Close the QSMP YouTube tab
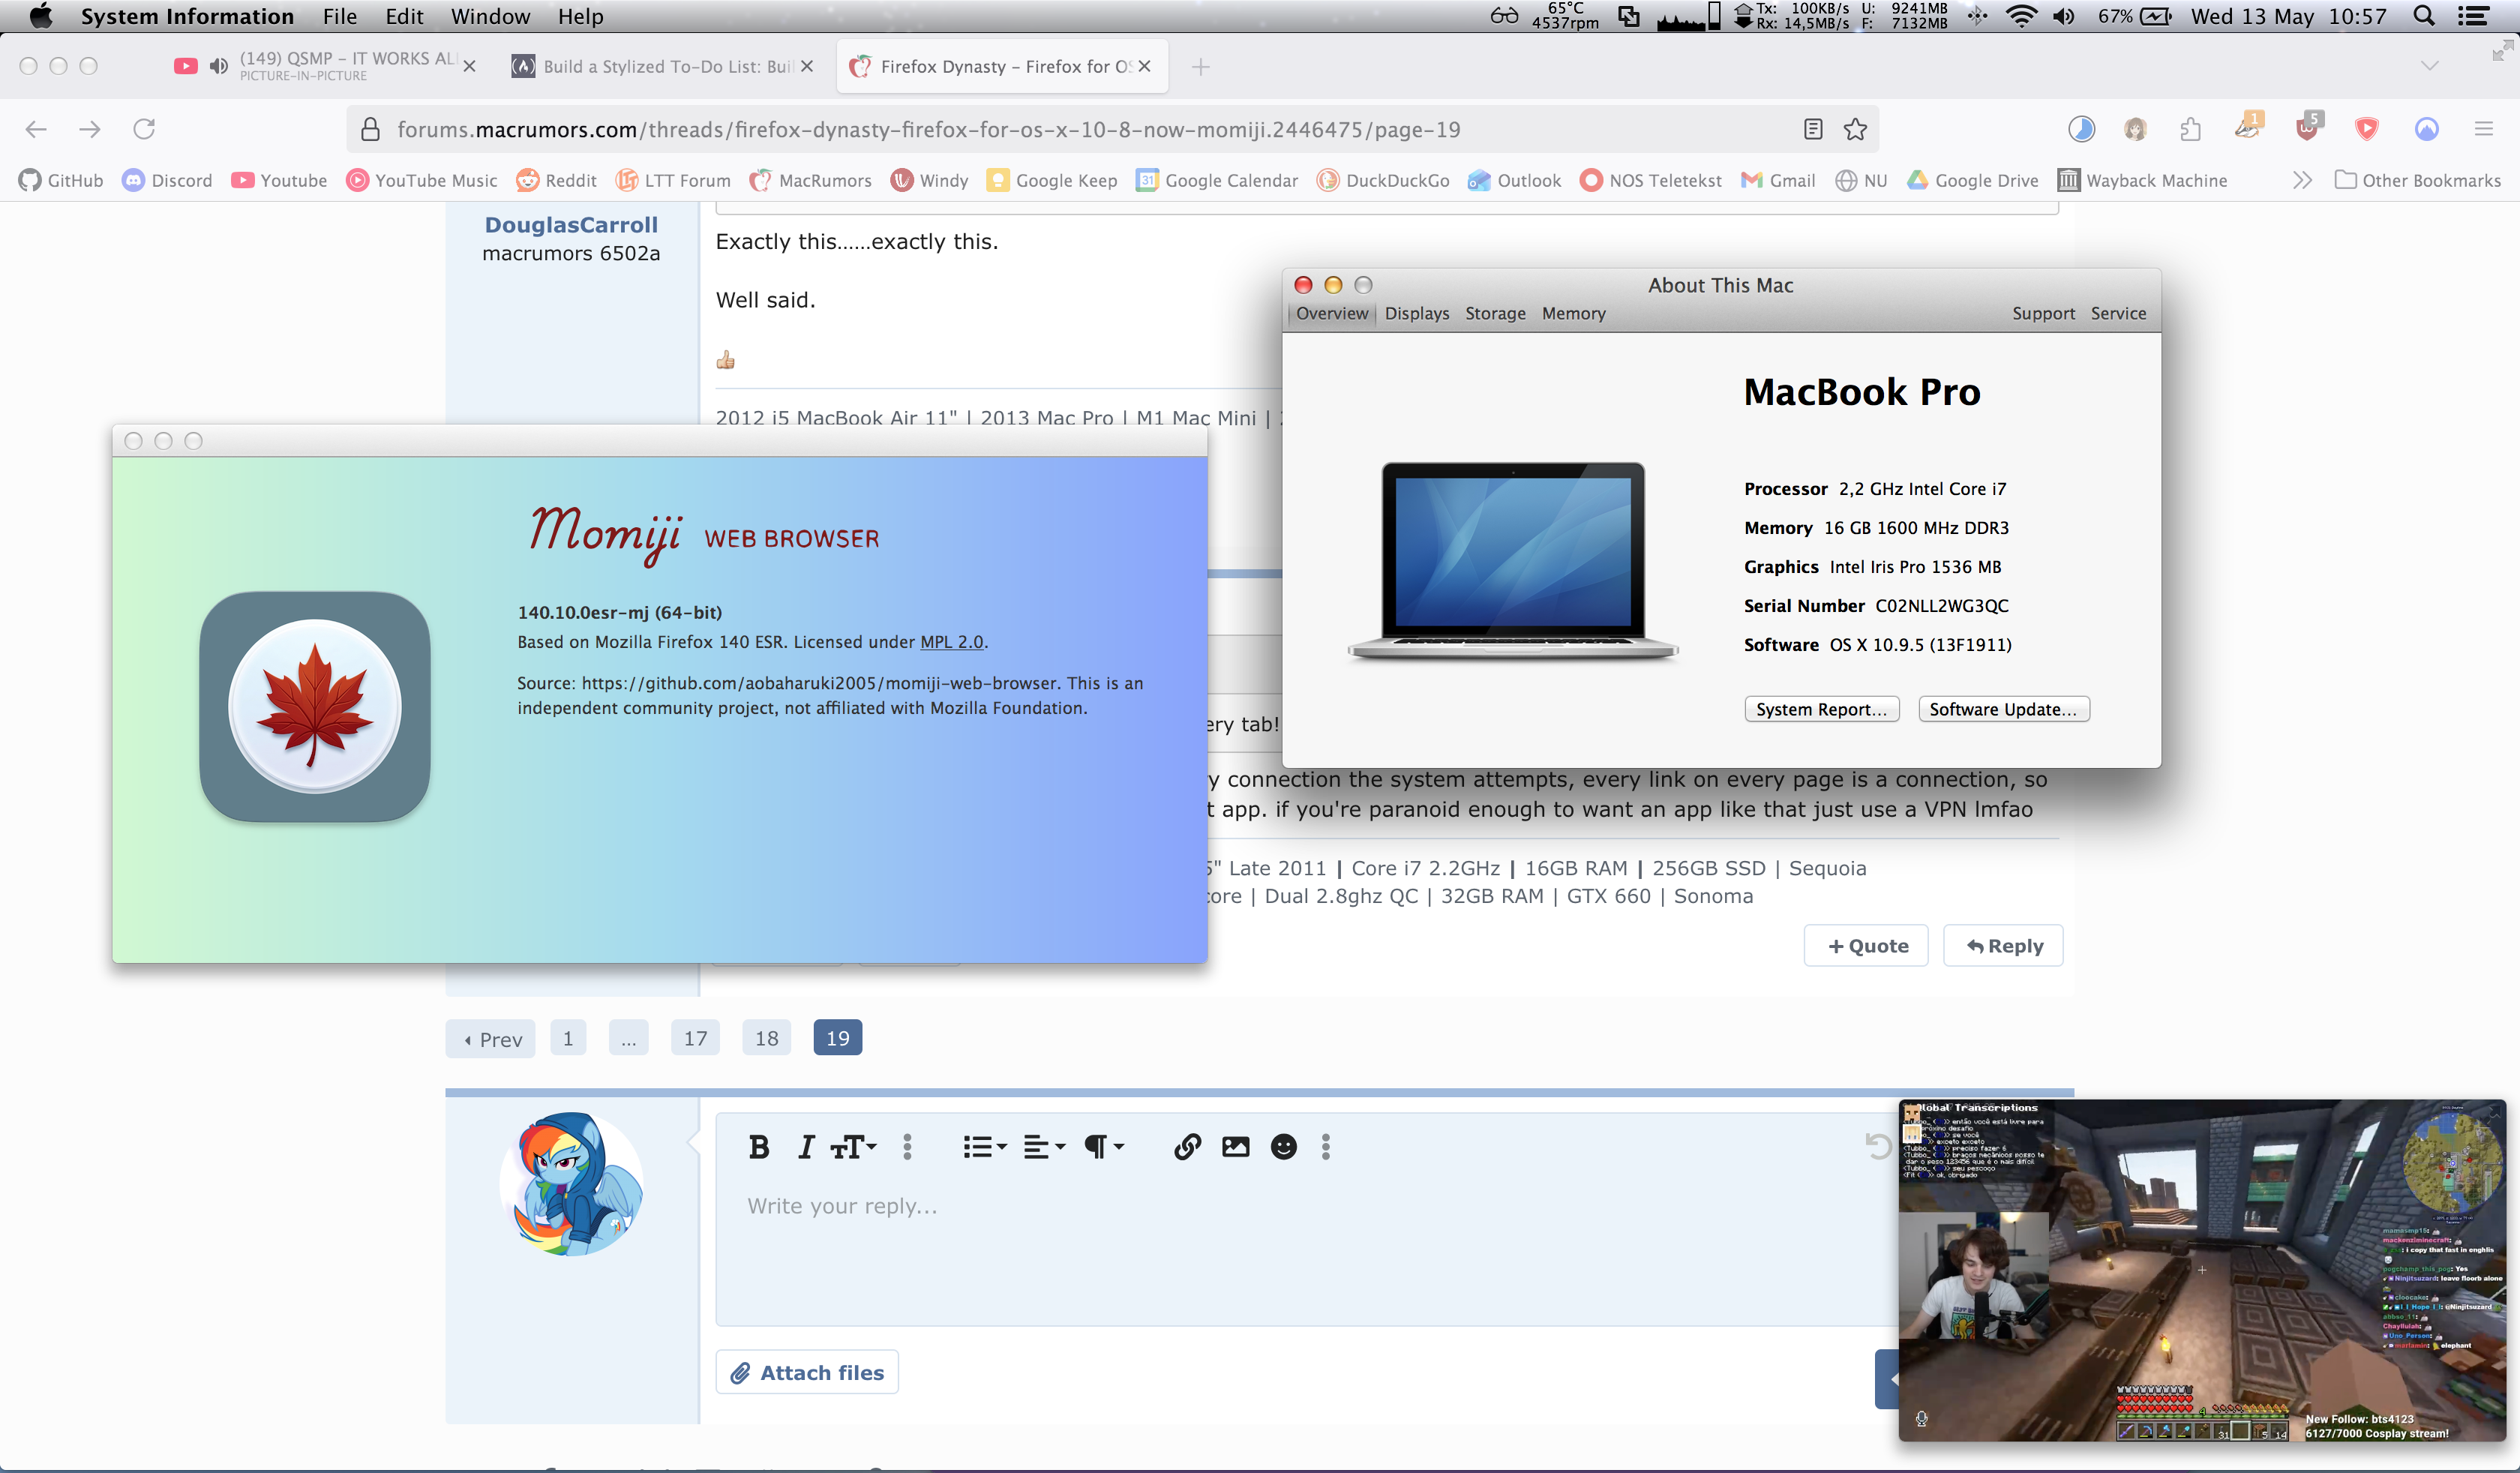This screenshot has height=1473, width=2520. coord(469,66)
